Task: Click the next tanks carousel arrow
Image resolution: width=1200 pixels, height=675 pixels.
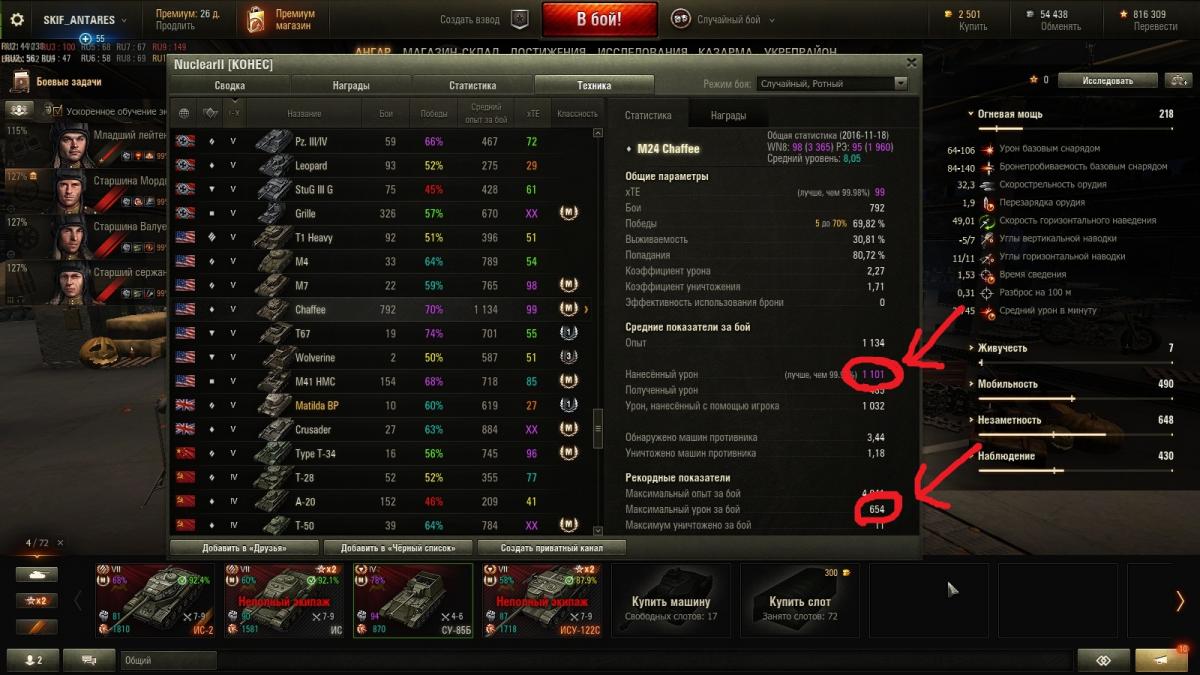Action: coord(1180,600)
